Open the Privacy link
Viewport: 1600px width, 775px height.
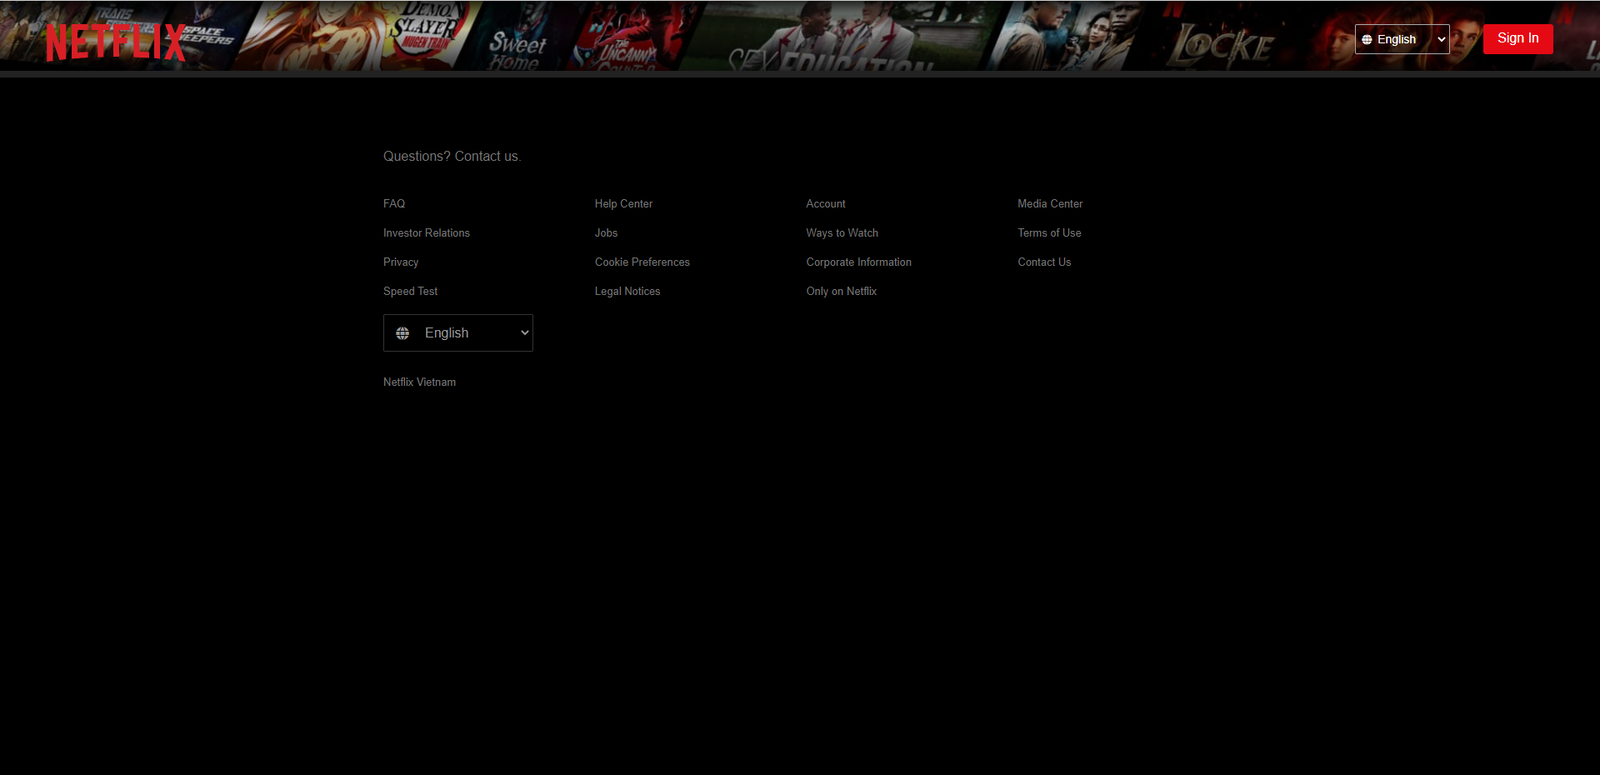(x=401, y=262)
